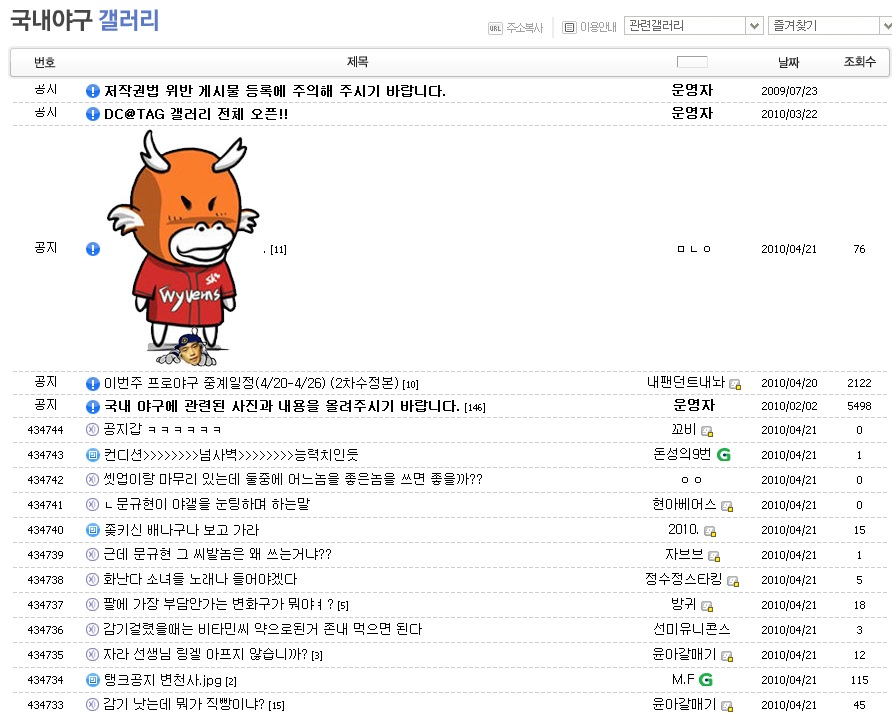Click the 조회수 column header
The width and height of the screenshot is (892, 714).
(x=860, y=61)
